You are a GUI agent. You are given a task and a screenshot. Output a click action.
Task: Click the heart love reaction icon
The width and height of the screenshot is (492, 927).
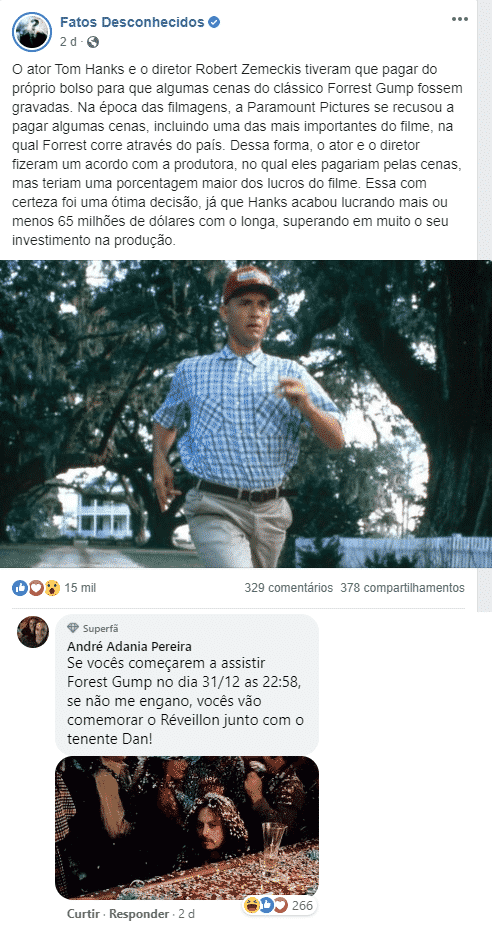point(36,588)
